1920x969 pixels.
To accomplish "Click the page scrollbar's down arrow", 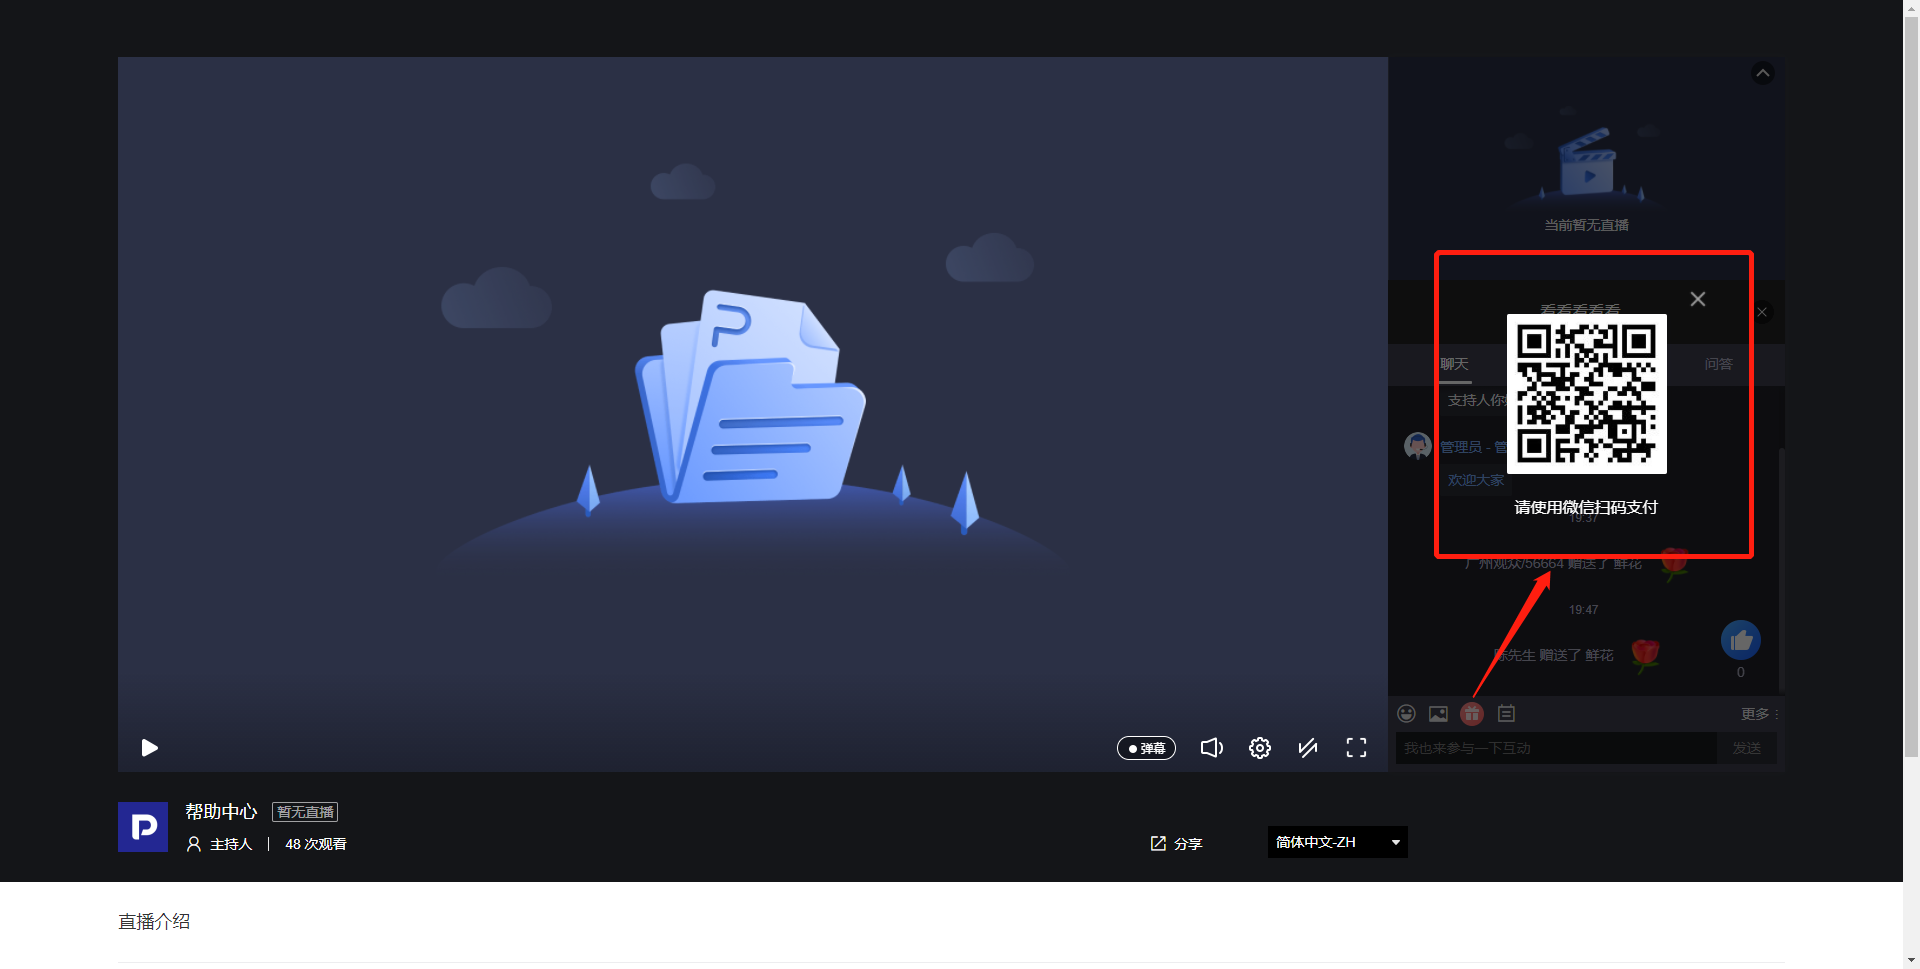I will pos(1911,960).
